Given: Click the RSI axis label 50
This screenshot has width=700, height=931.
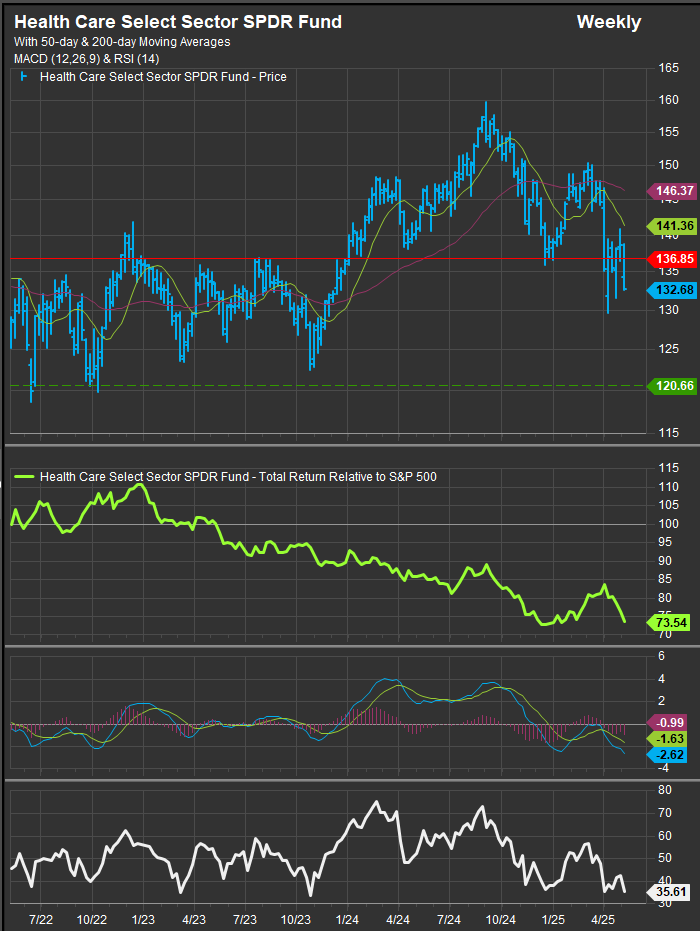Looking at the screenshot, I should (666, 858).
